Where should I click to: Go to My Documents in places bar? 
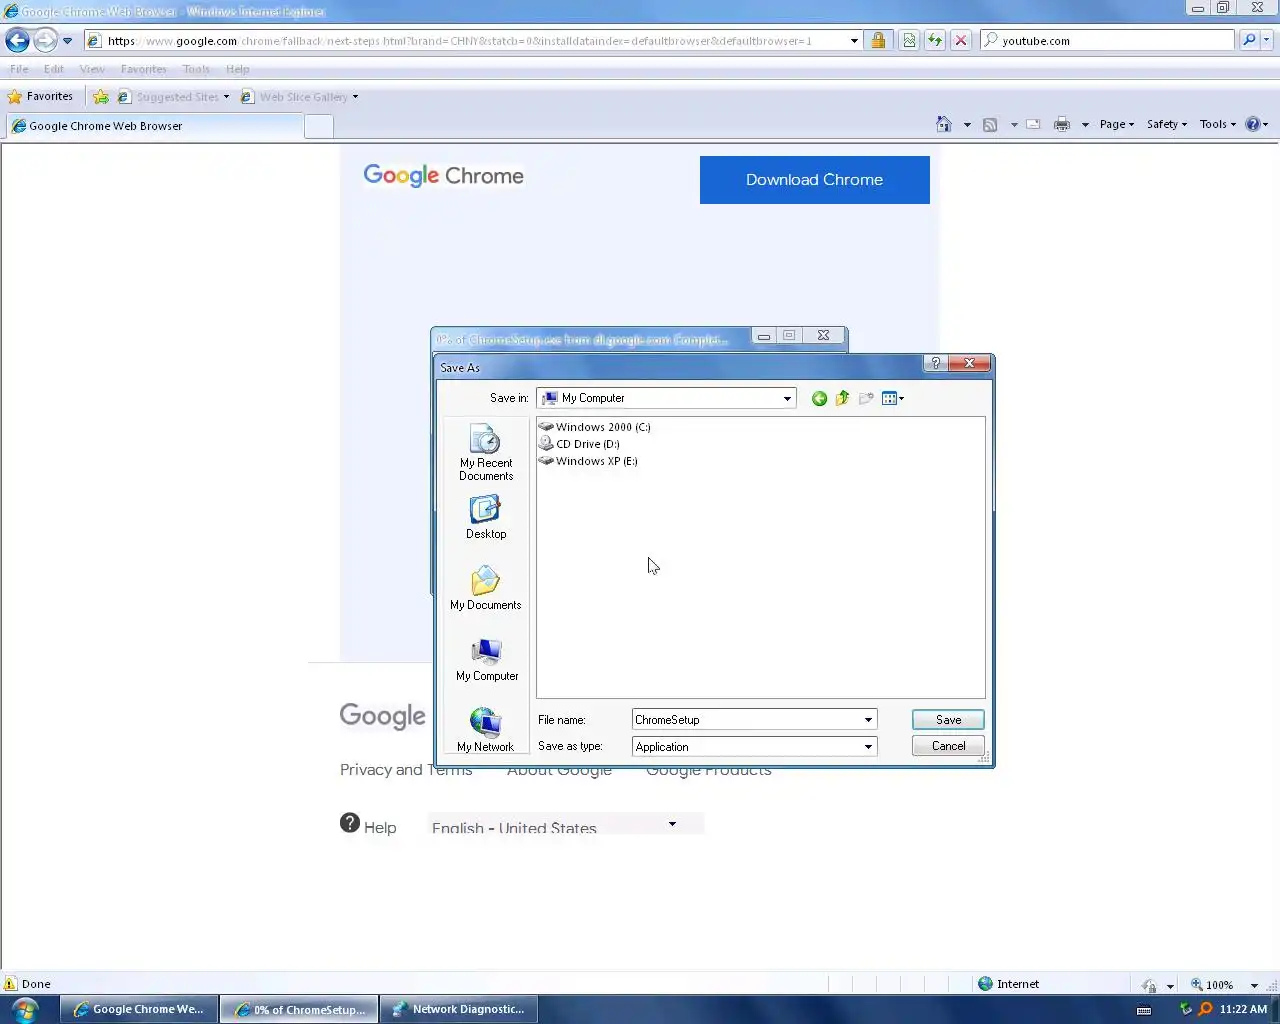pos(486,589)
